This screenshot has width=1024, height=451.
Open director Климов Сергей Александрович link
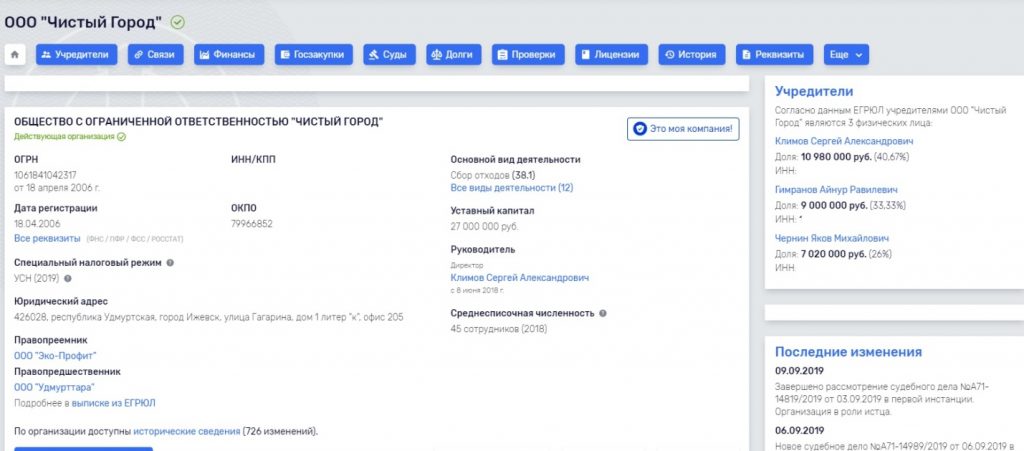coord(519,277)
